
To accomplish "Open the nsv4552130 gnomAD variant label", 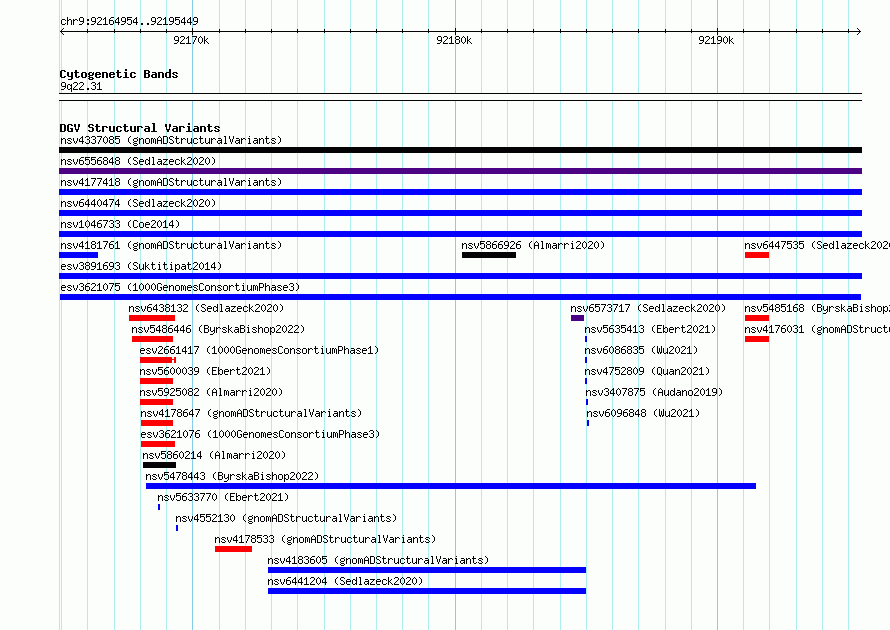I will tap(286, 518).
